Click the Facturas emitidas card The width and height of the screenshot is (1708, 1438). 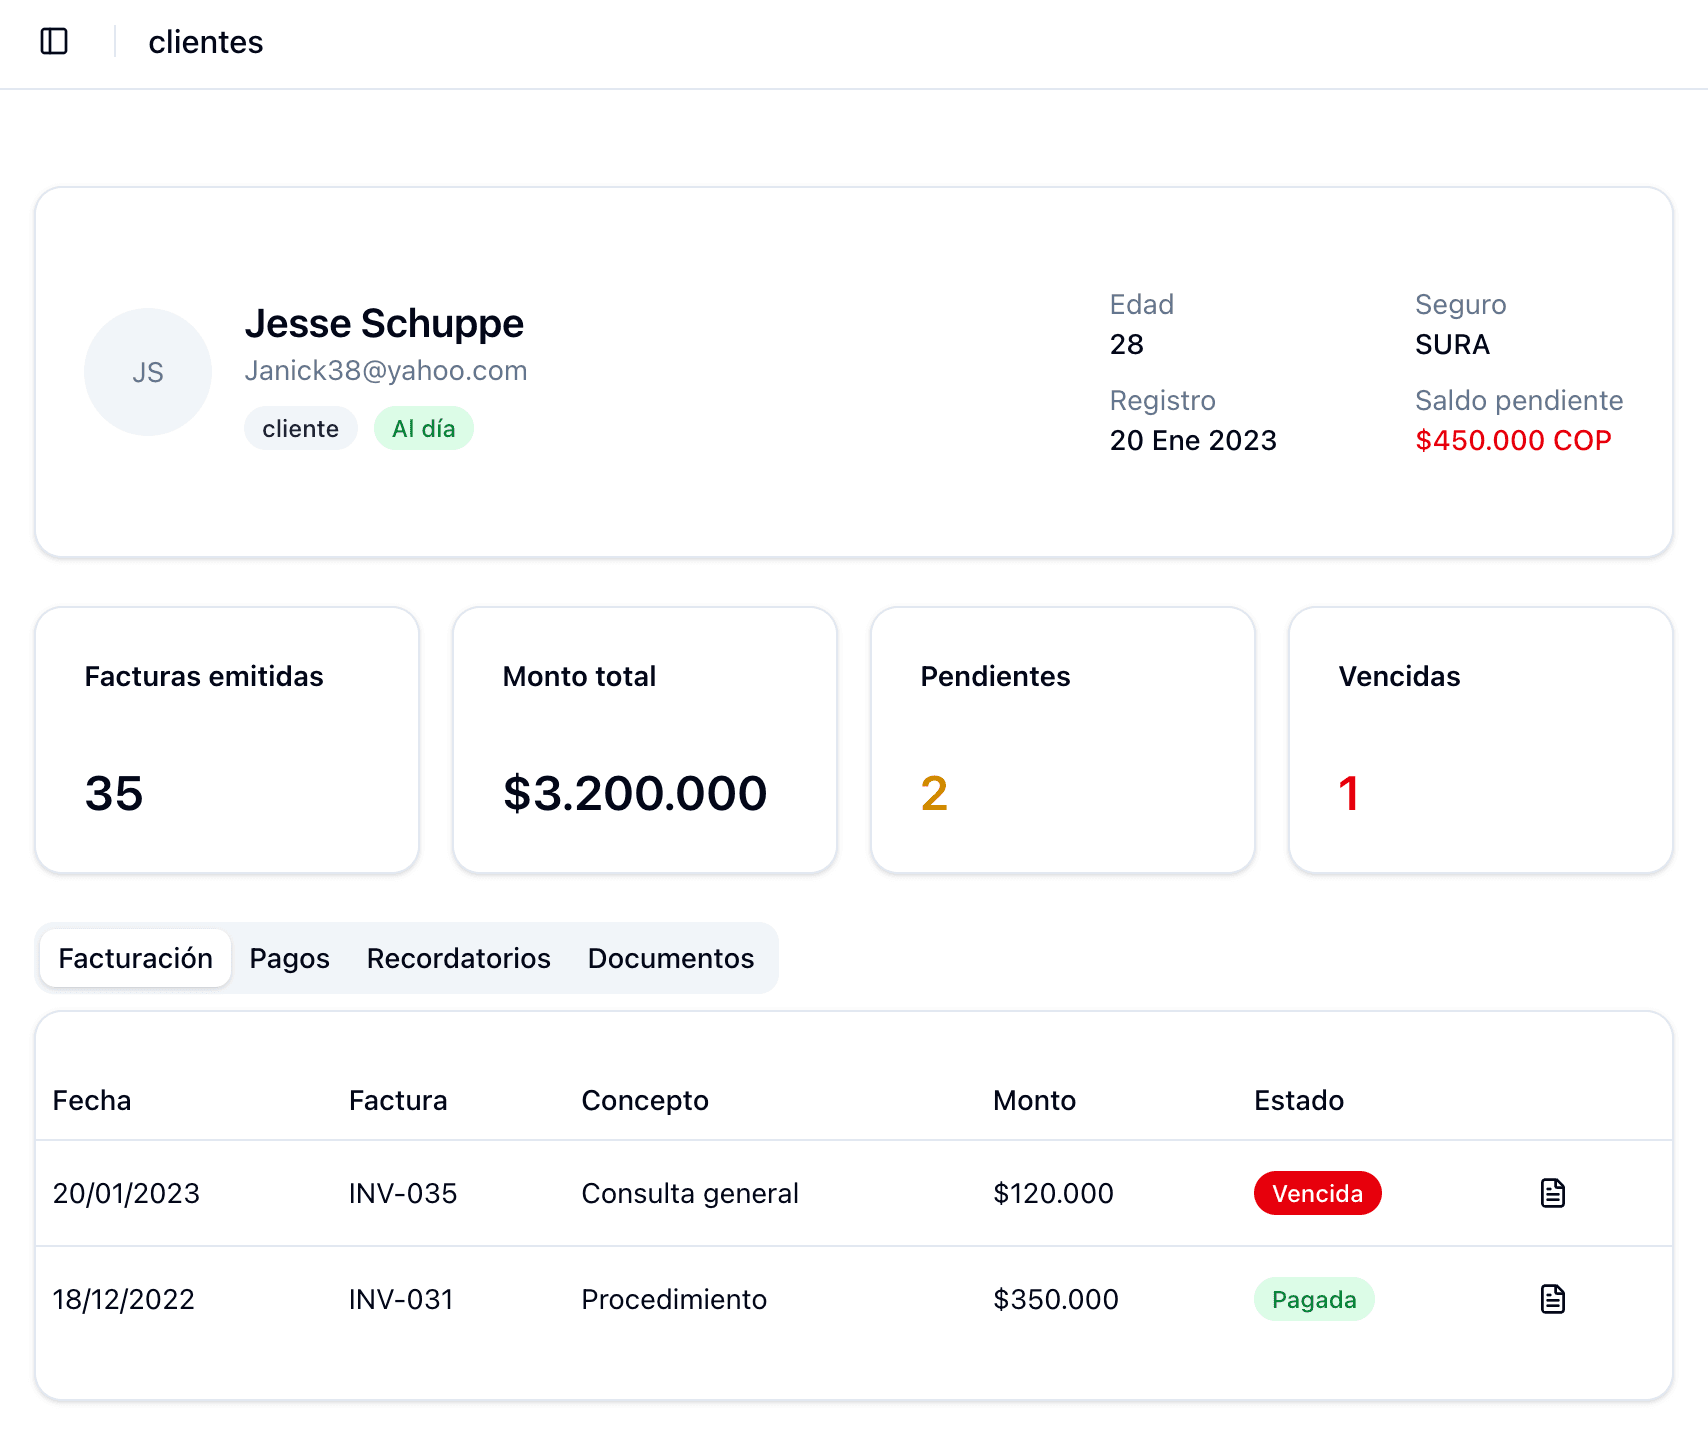[226, 740]
